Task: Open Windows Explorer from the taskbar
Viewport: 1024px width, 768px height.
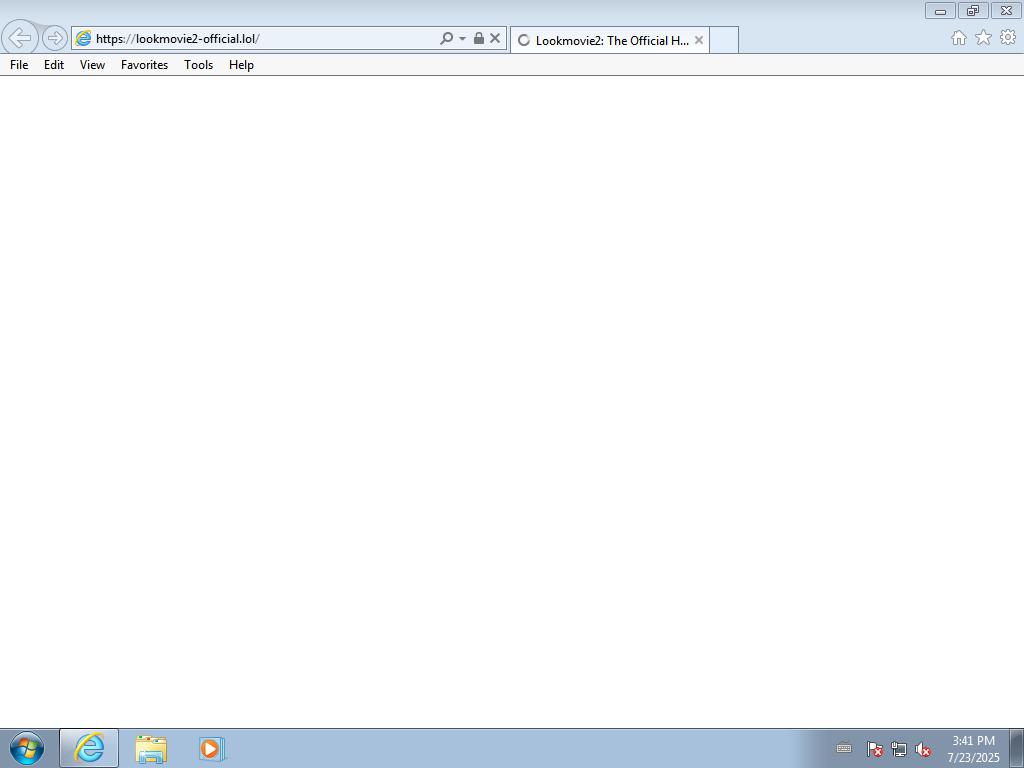Action: pyautogui.click(x=151, y=749)
